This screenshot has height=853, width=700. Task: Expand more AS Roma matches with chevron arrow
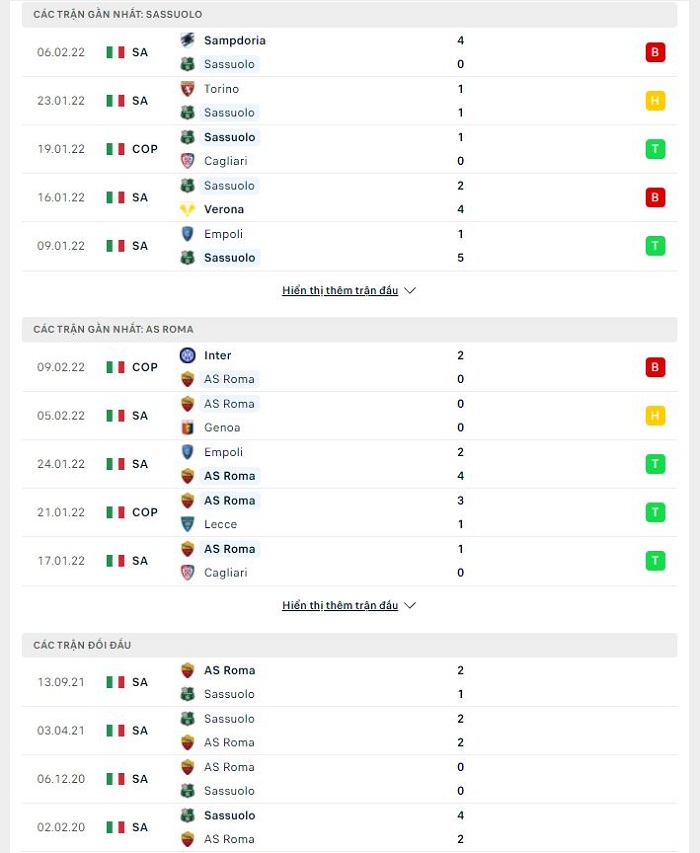(410, 605)
